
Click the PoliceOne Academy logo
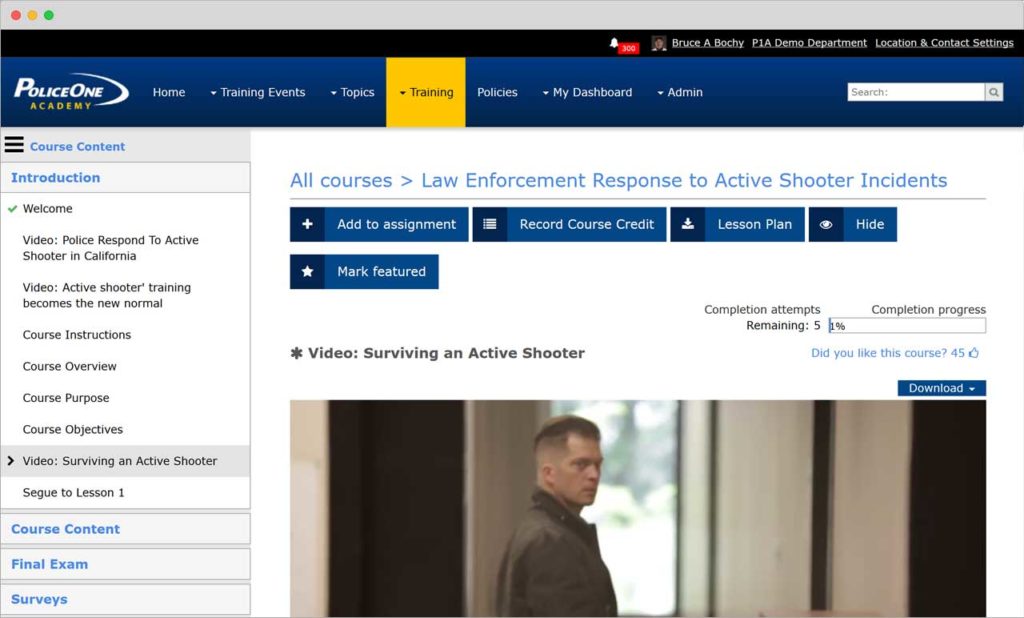coord(70,92)
